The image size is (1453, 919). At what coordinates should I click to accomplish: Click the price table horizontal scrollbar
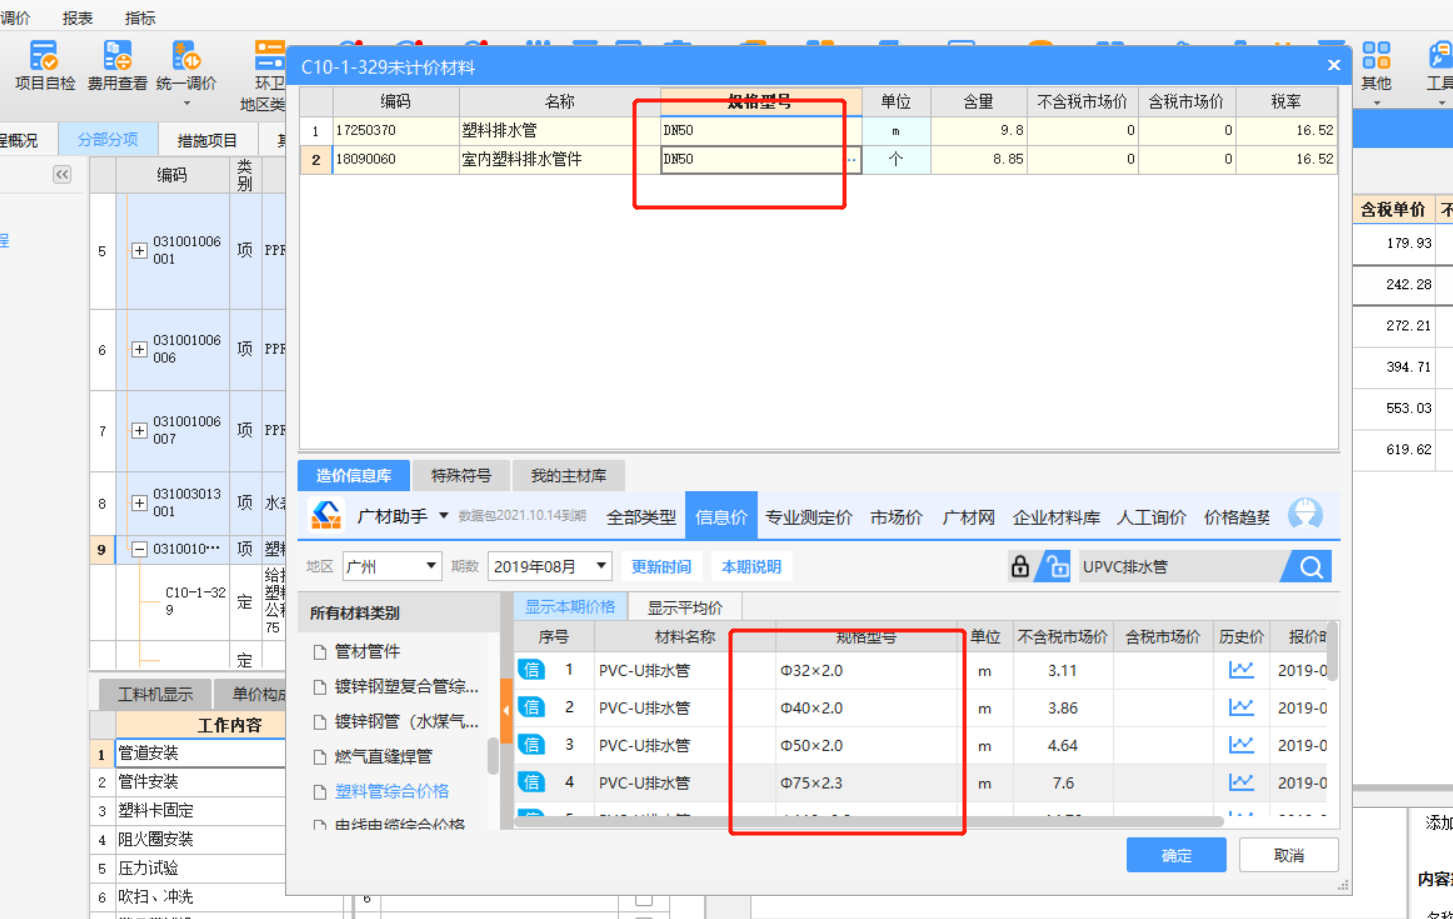[x=868, y=821]
